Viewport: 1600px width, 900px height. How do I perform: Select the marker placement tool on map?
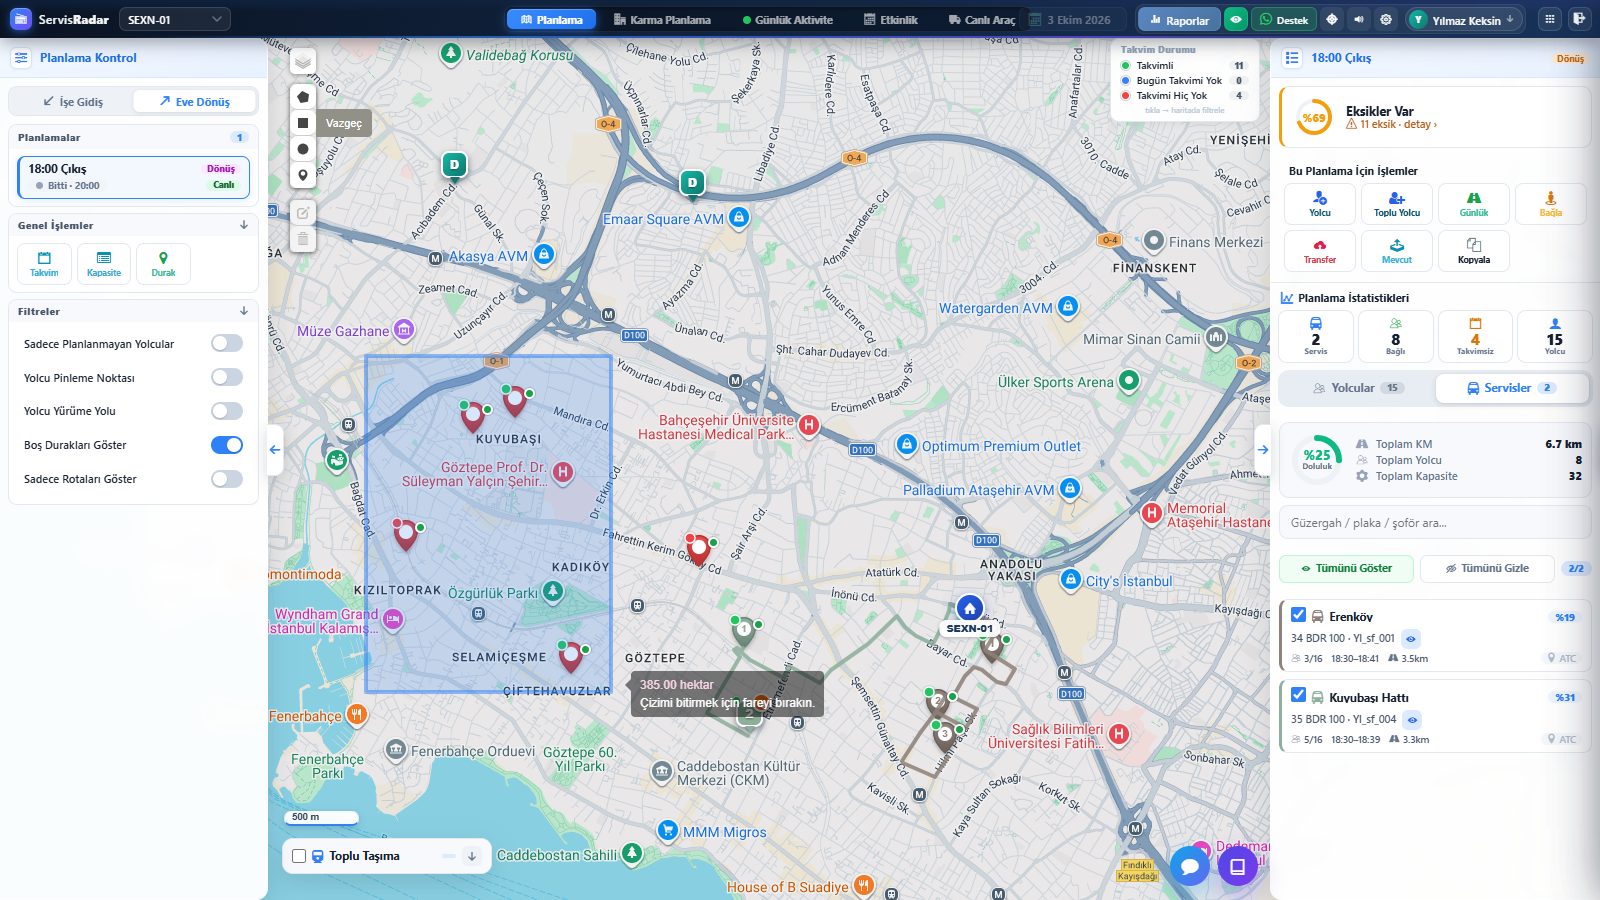303,175
